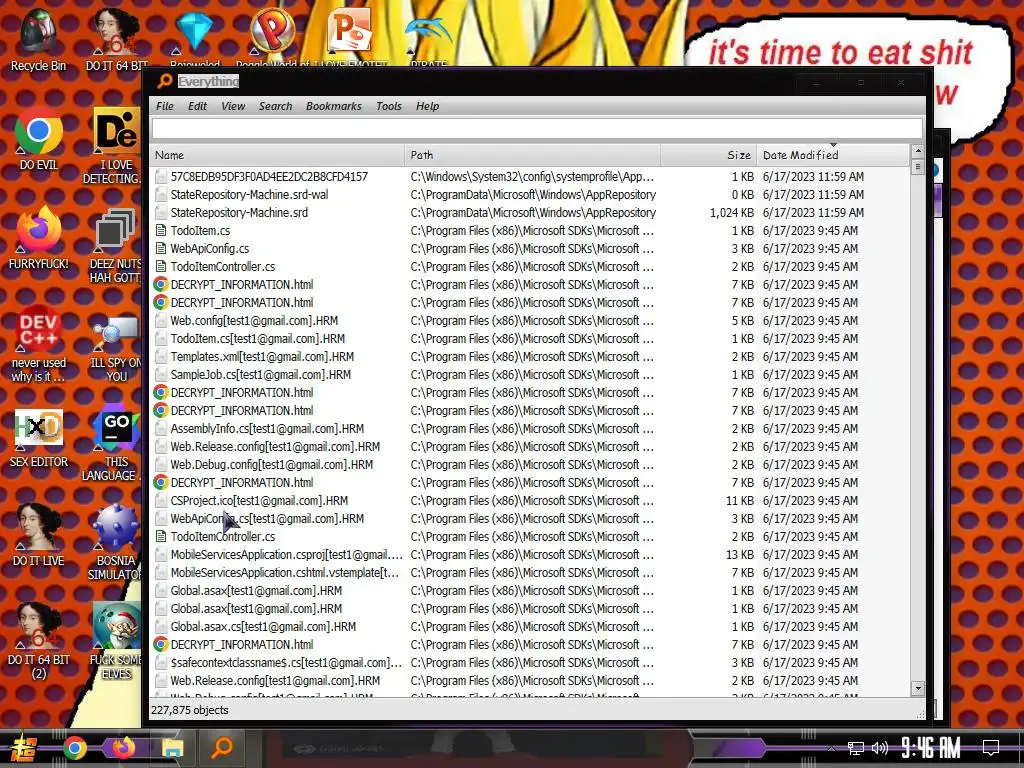Select file 57C8EDB95DF3F0AD4EE2DC2B8CFD4157
Viewport: 1024px width, 768px height.
530,176
